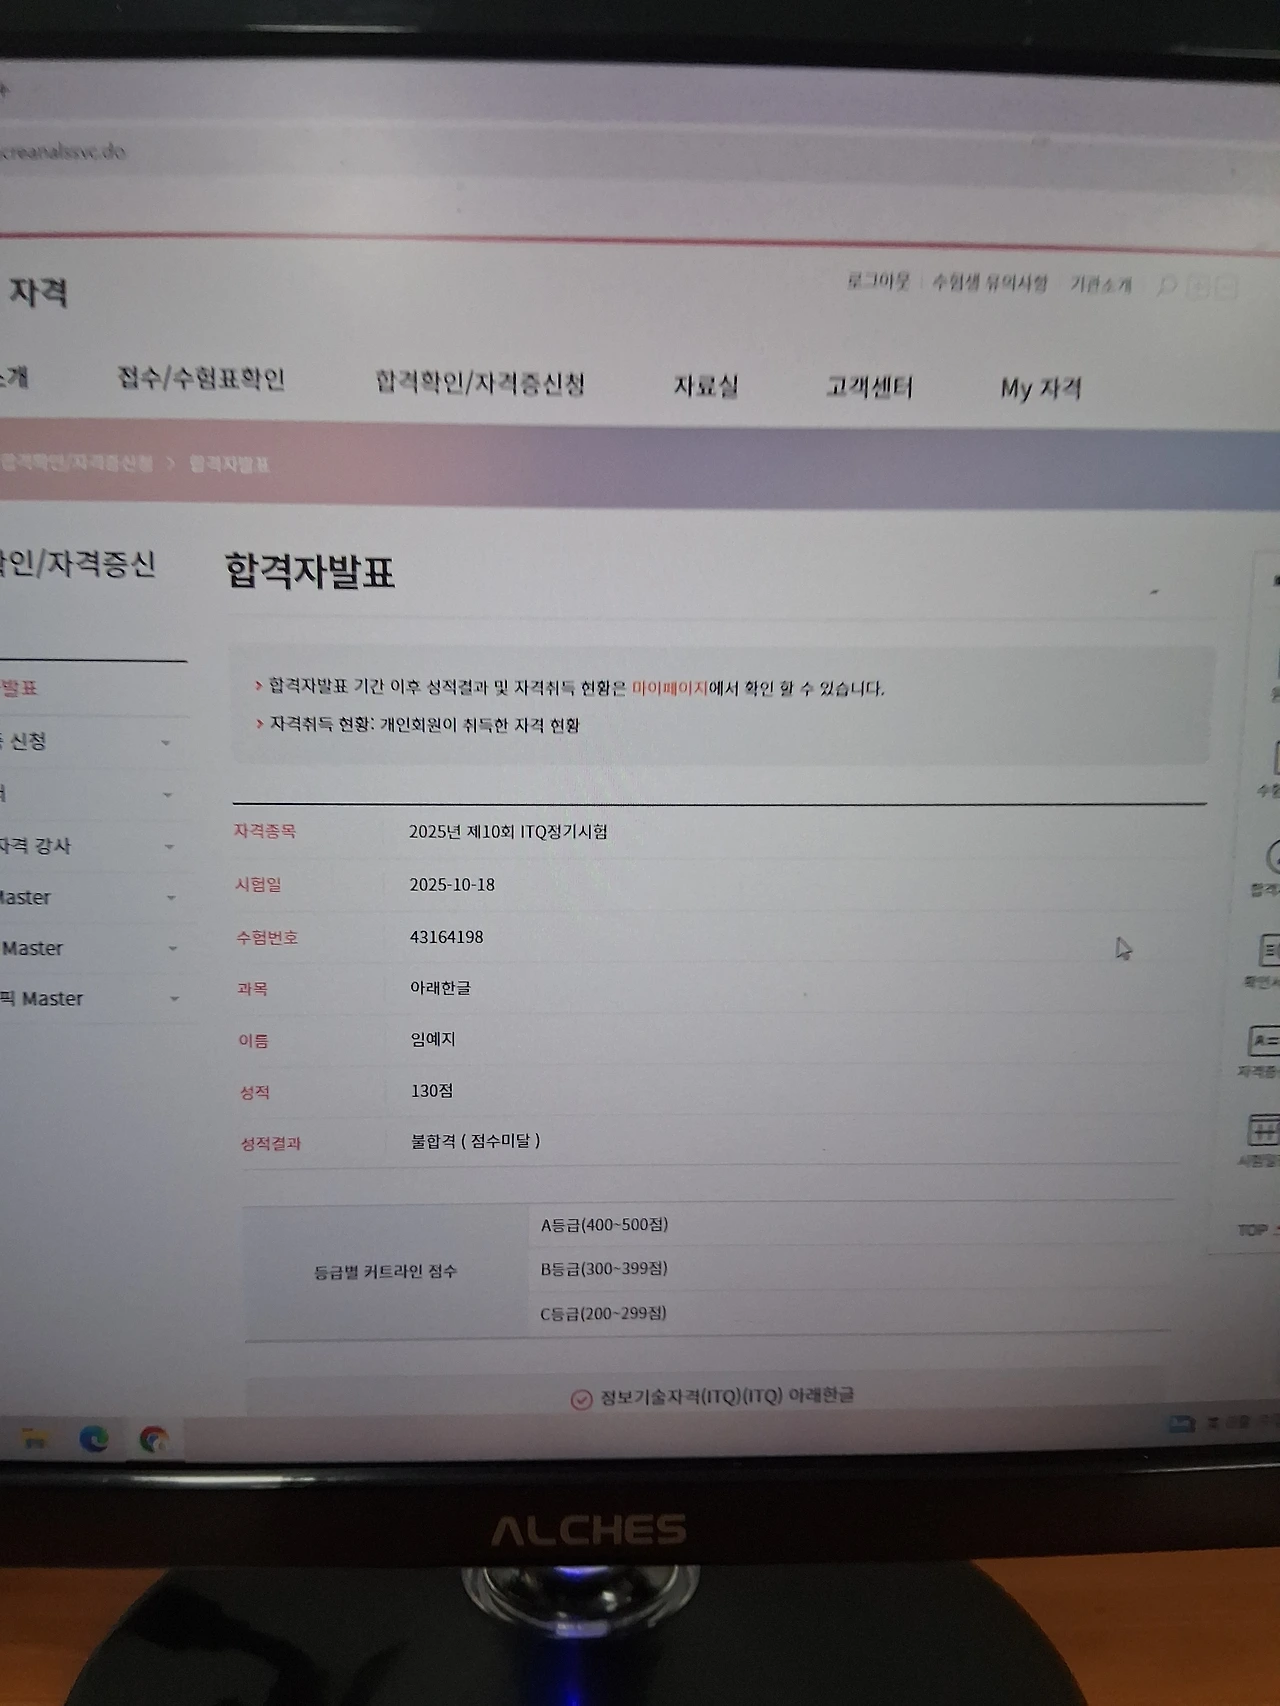Click the 등급별 커트라인 점수 cell
Viewport: 1280px width, 1706px height.
[386, 1271]
